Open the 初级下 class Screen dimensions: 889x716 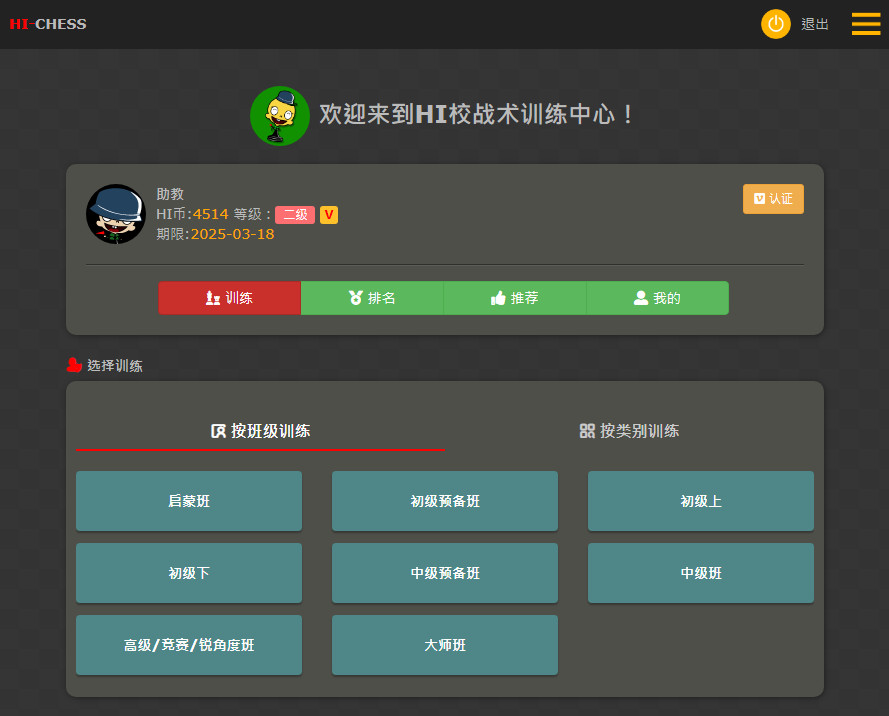coord(189,573)
